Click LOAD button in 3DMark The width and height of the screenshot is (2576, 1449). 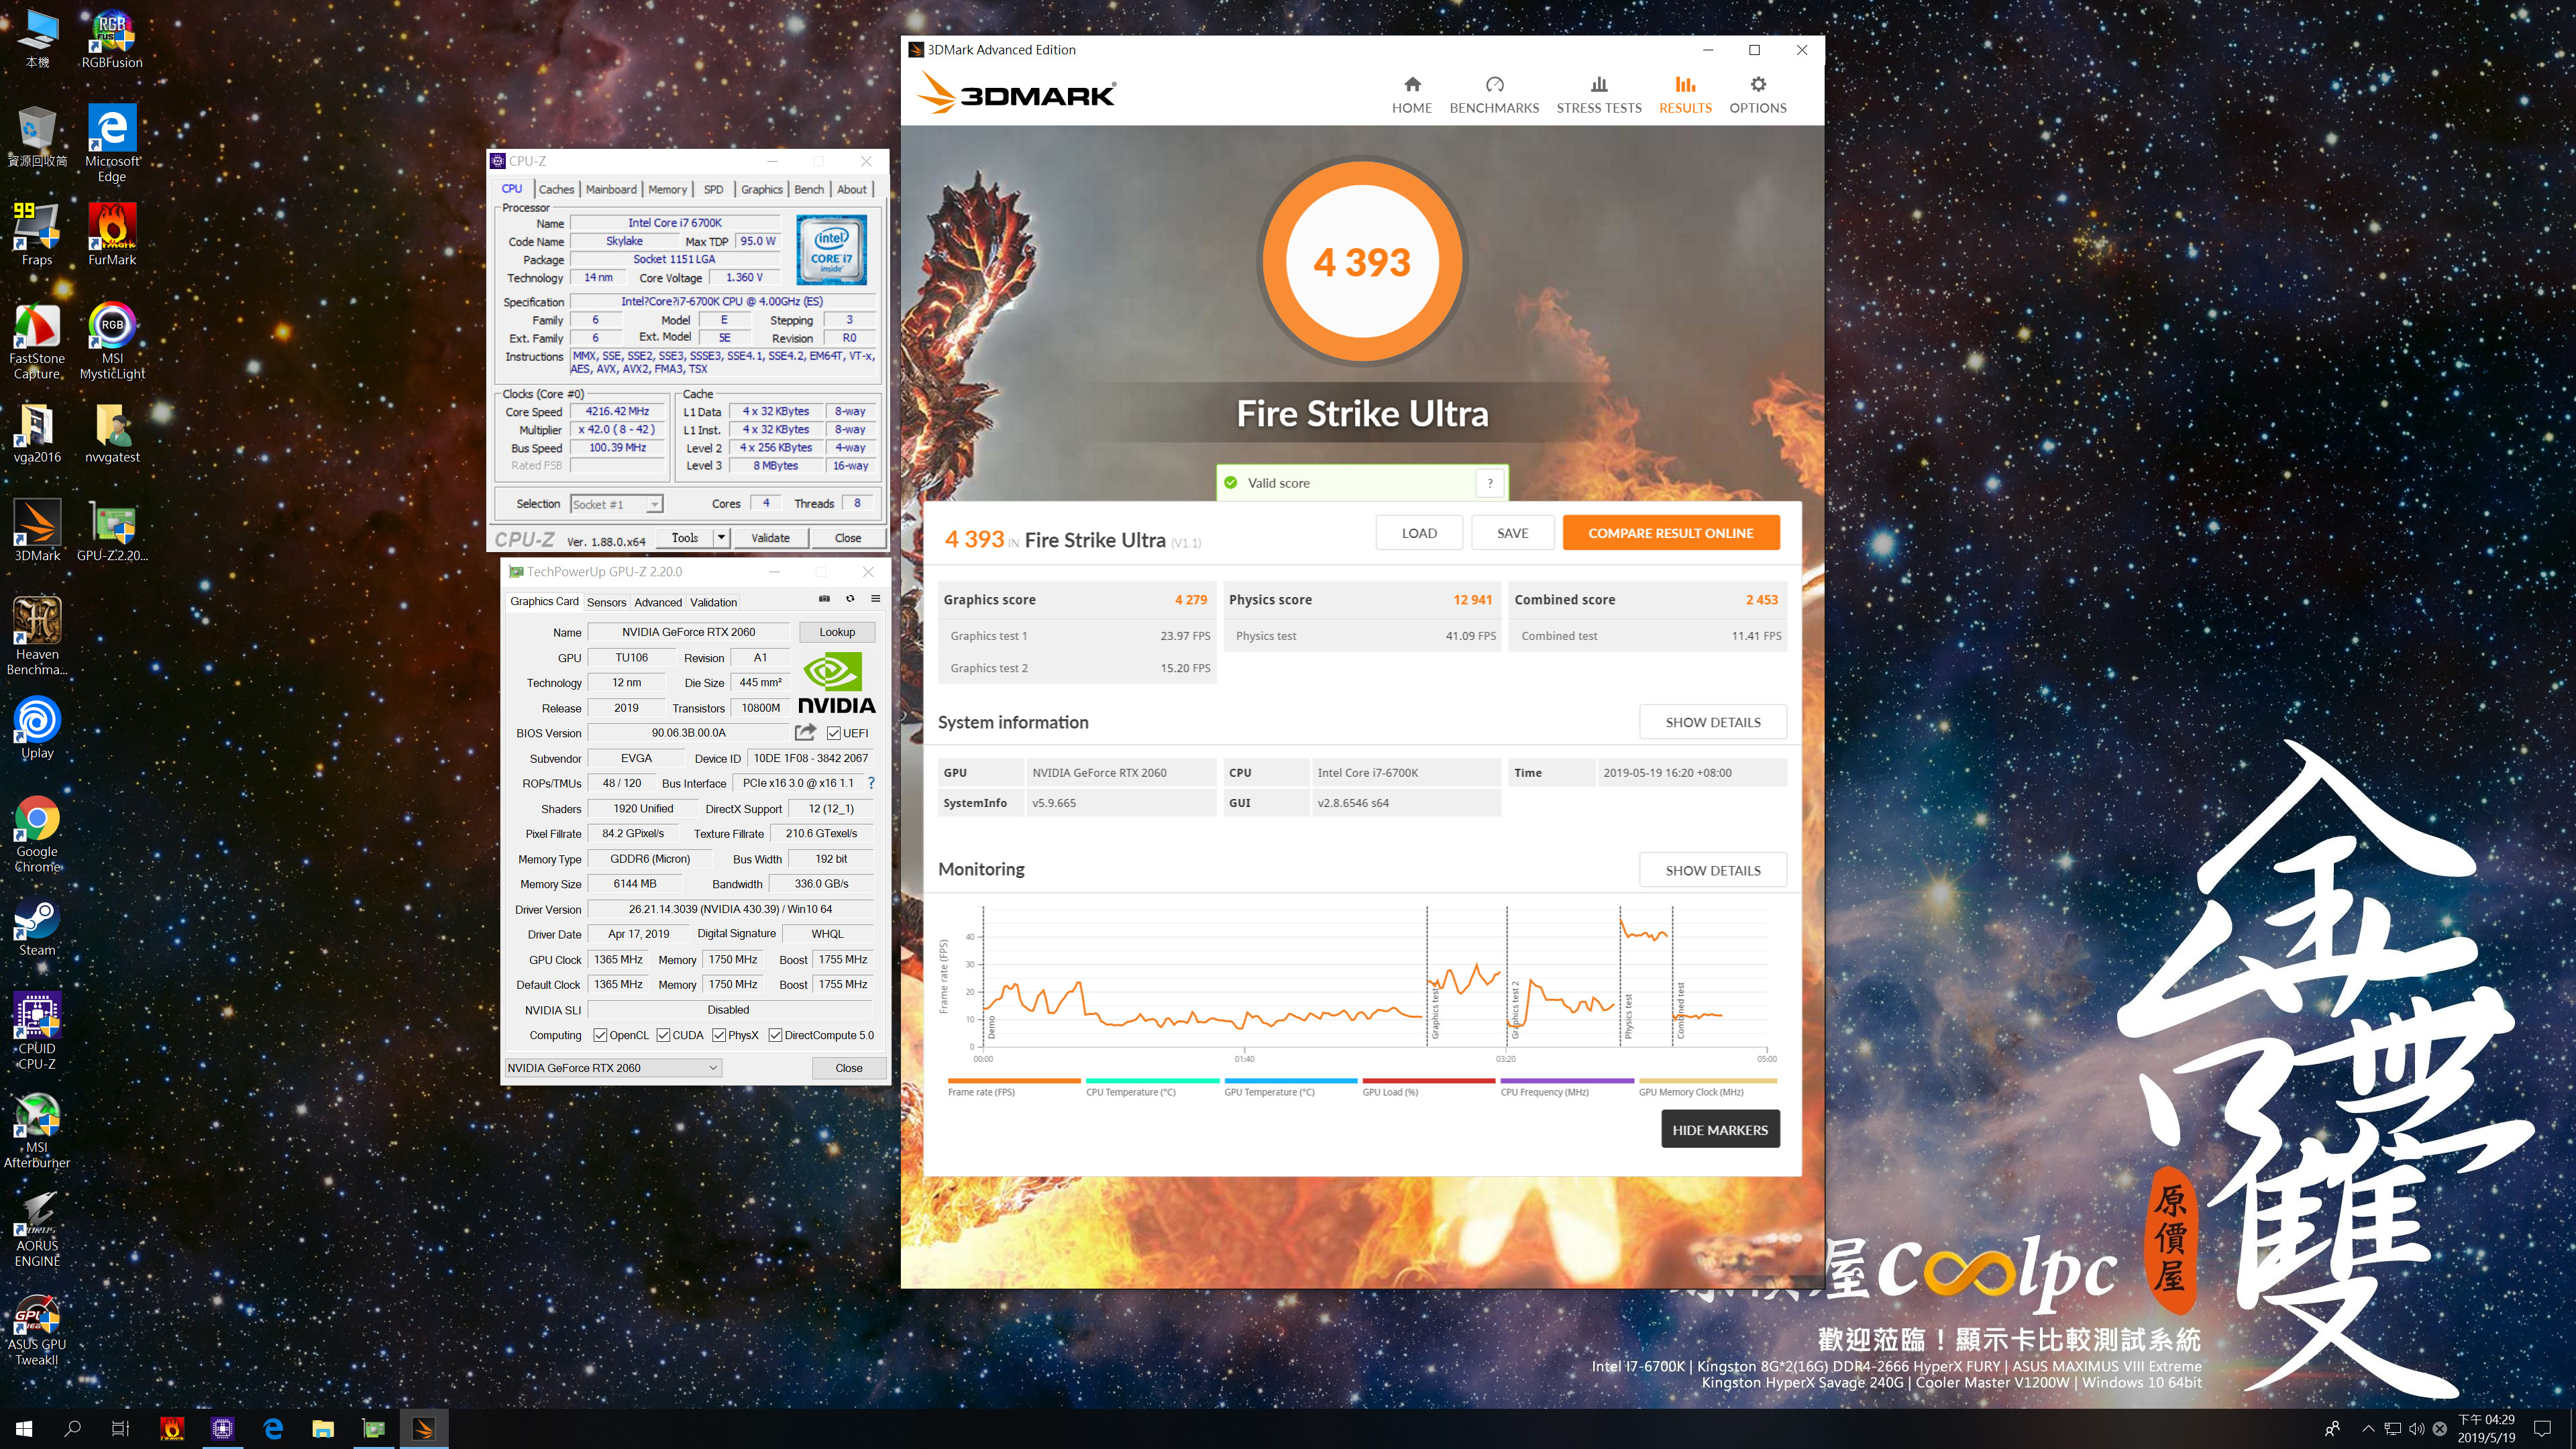click(x=1419, y=533)
